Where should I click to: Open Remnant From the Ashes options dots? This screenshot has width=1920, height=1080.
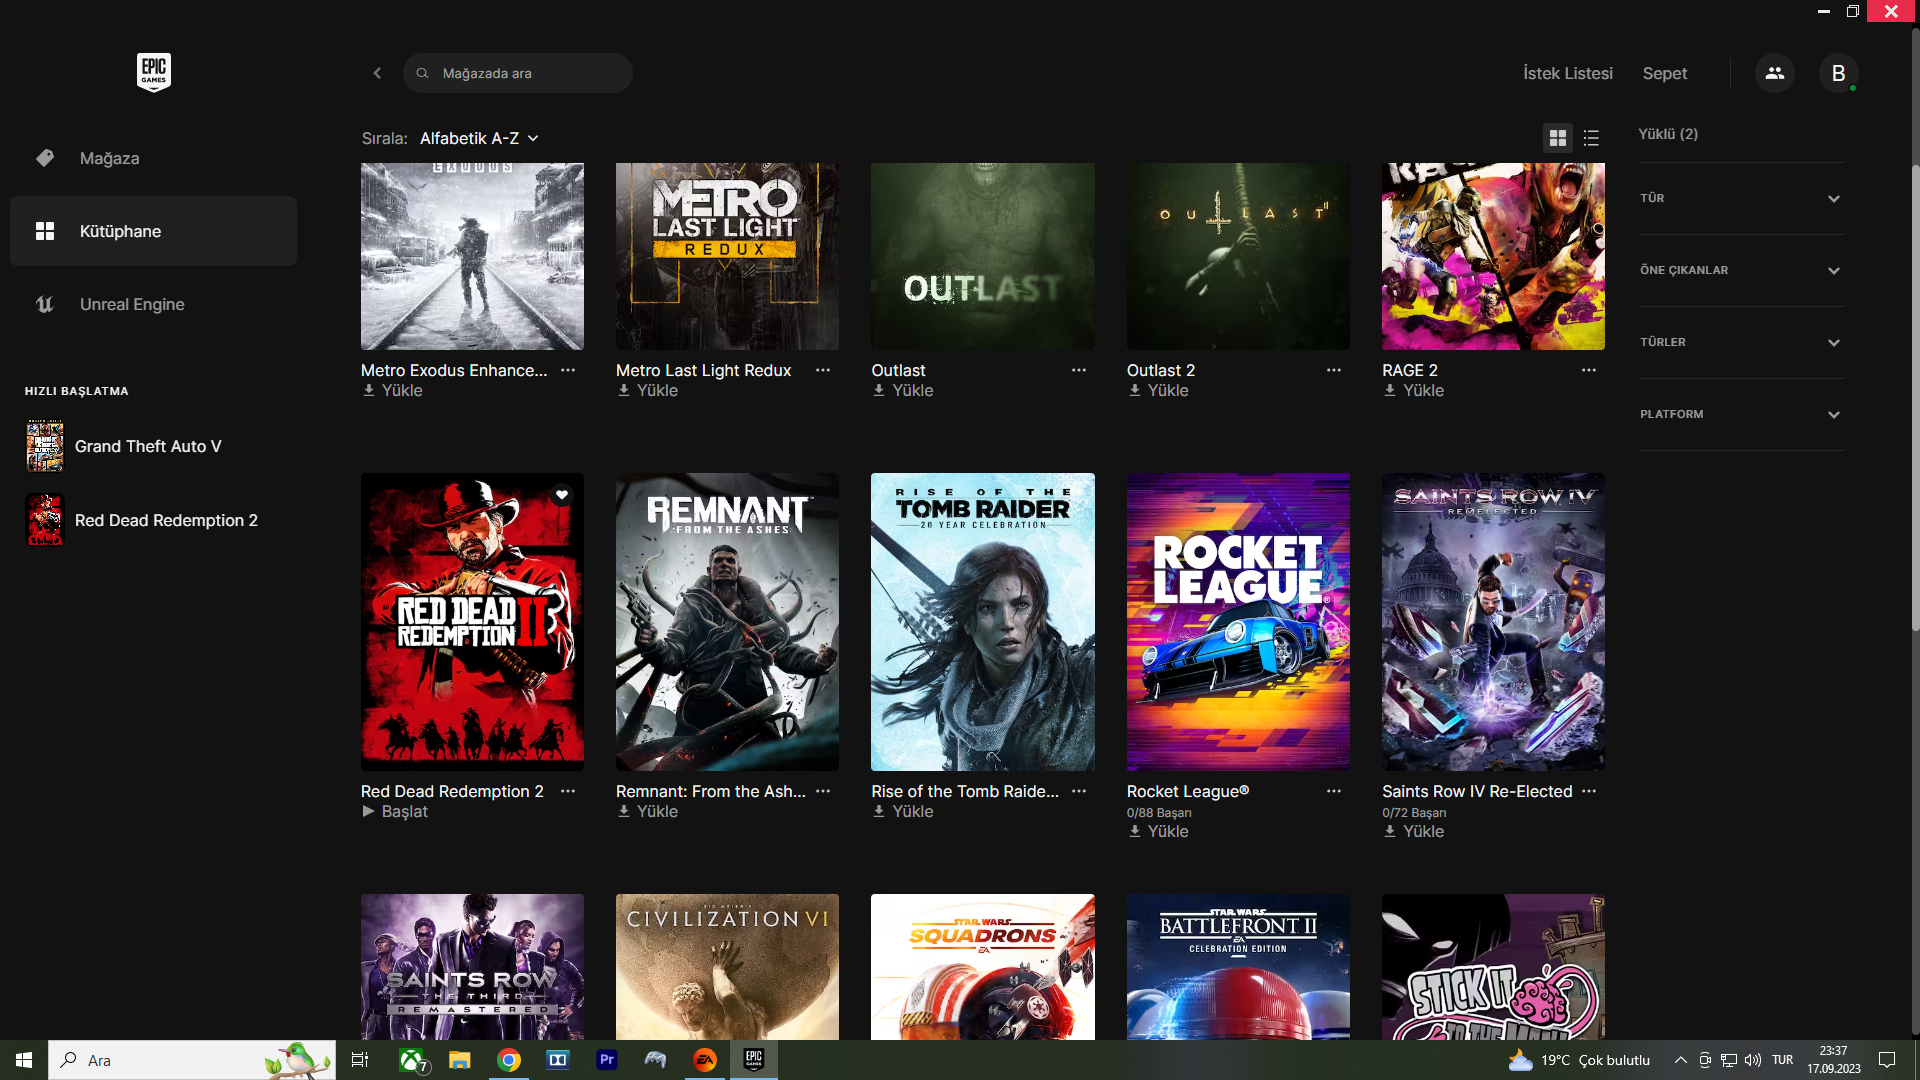(823, 791)
